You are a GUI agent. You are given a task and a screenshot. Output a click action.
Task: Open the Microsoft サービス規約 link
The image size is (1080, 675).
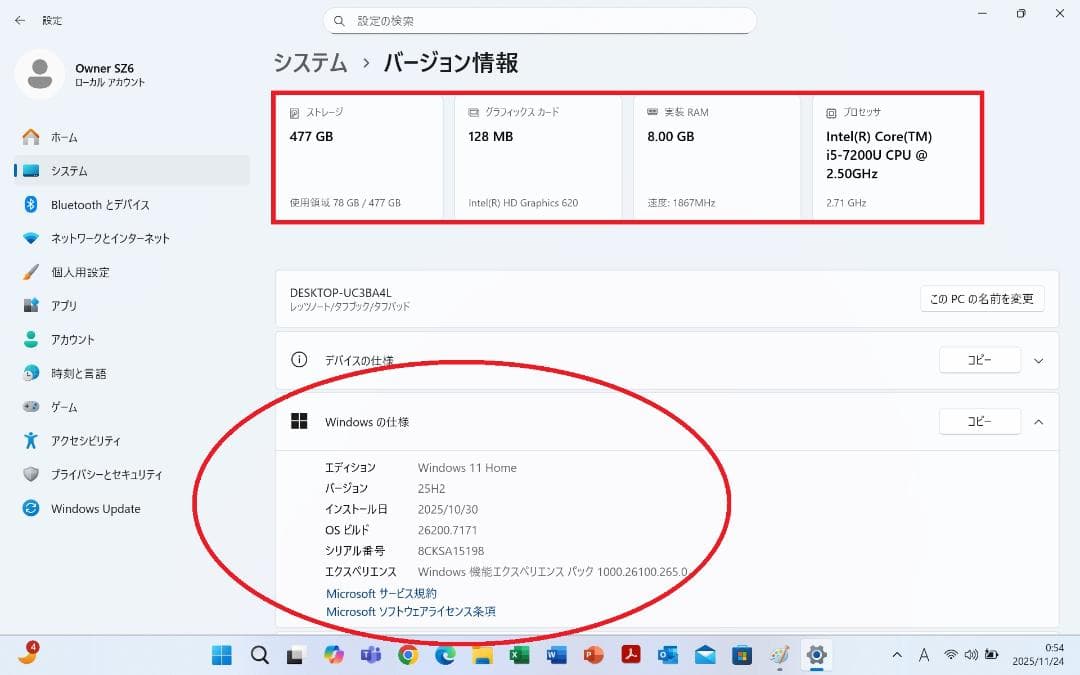click(381, 593)
